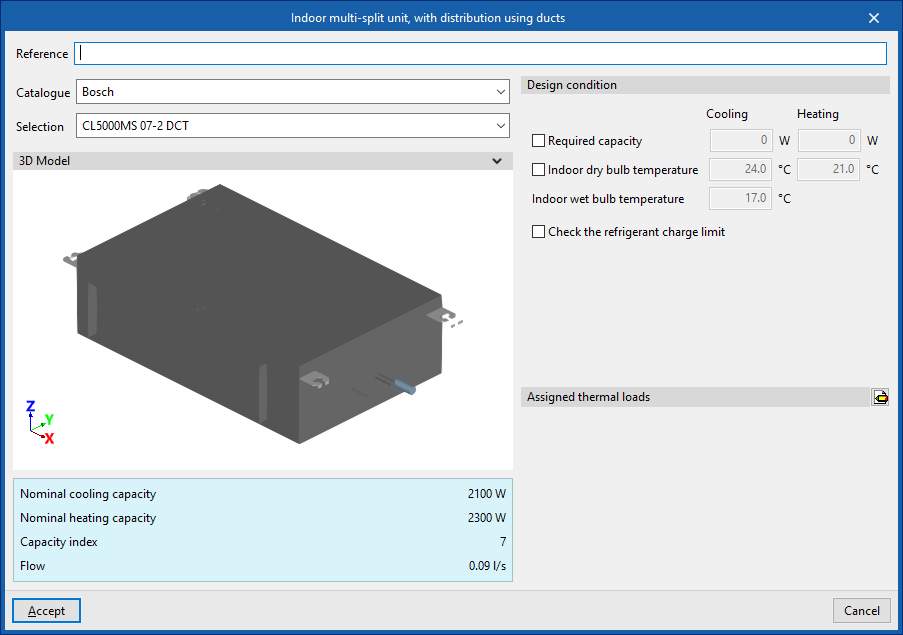Check the refrigerant charge limit option
Screen dimensions: 903x635
tap(539, 232)
